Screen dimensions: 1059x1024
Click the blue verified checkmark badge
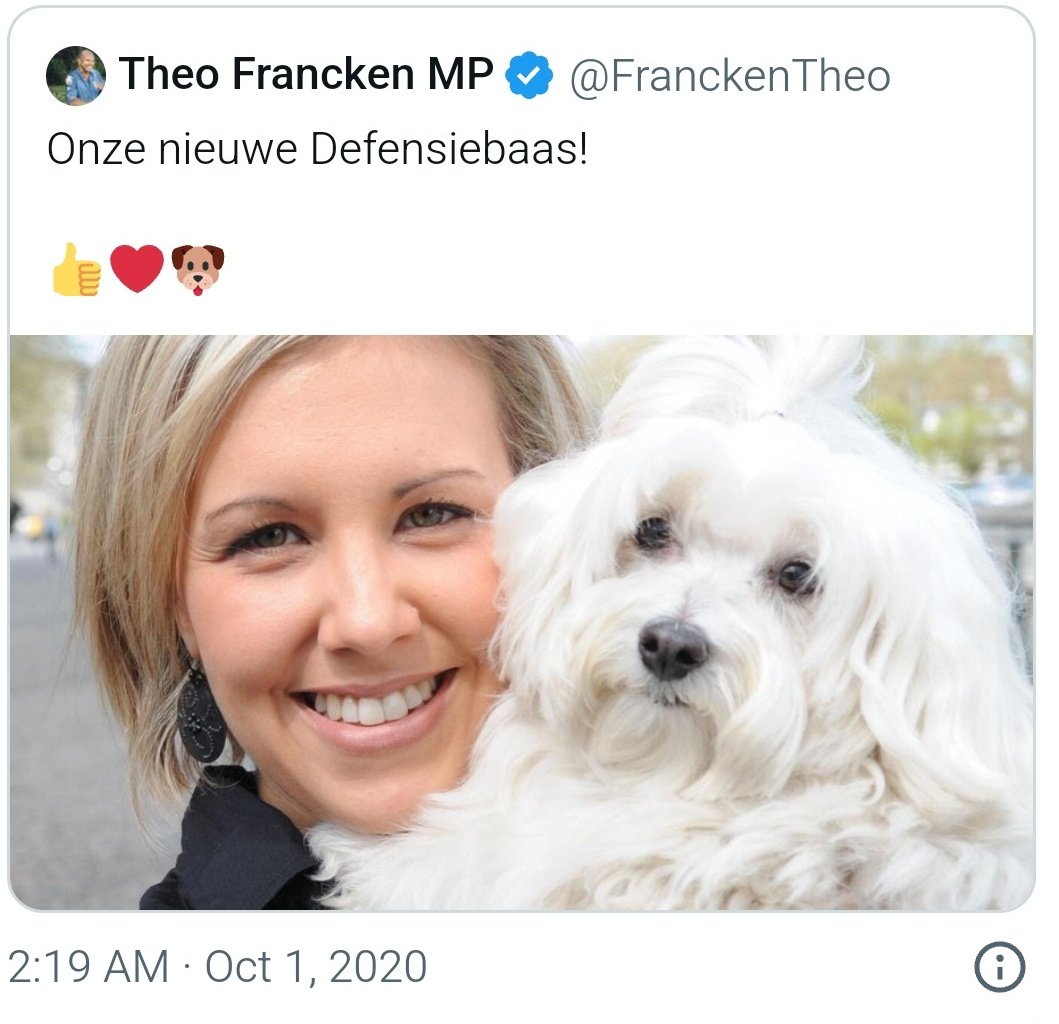click(529, 75)
